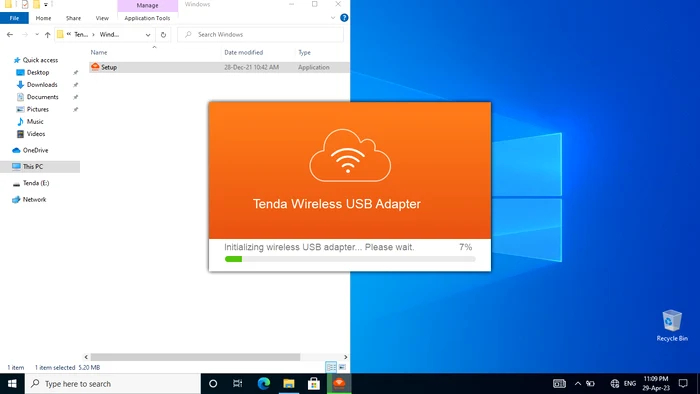Click horizontal scrollbar in Explorer
Image resolution: width=700 pixels, height=394 pixels.
coord(195,357)
